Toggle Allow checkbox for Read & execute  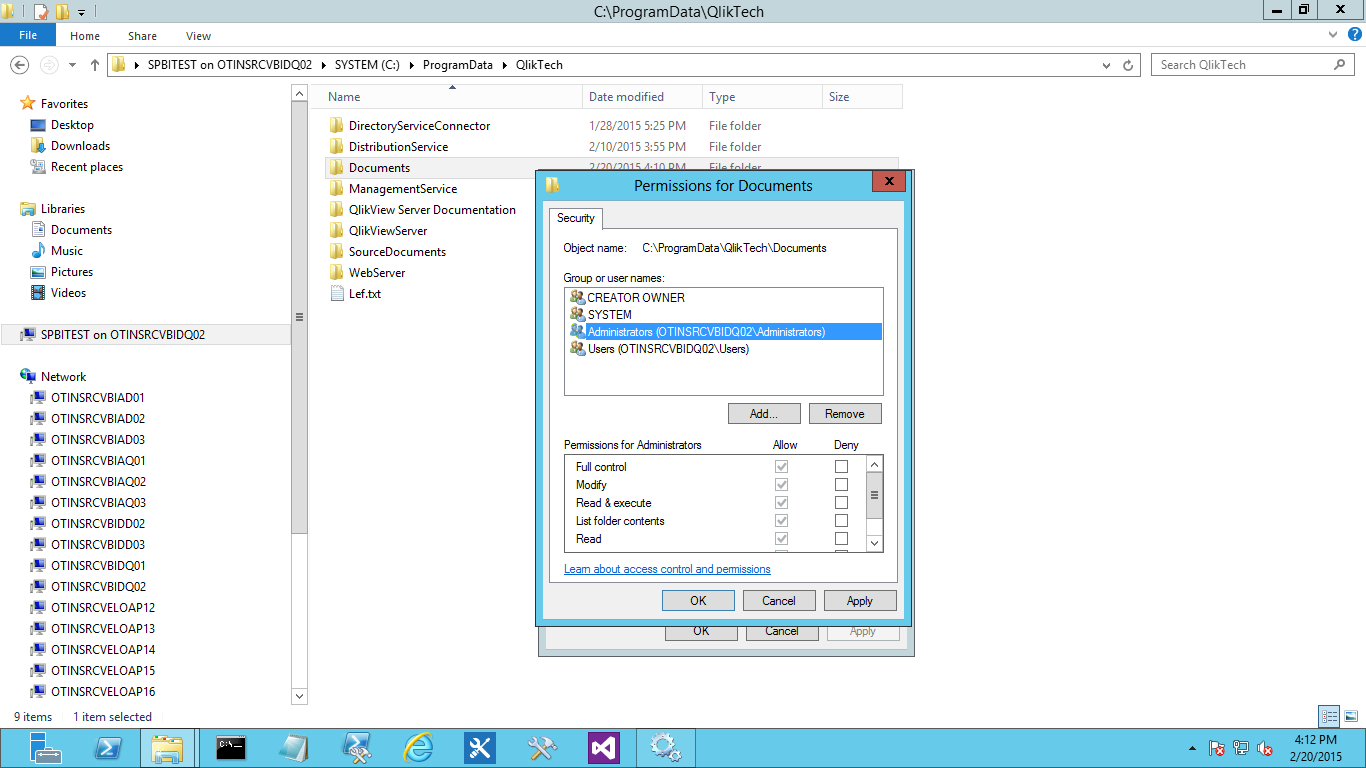coord(782,503)
